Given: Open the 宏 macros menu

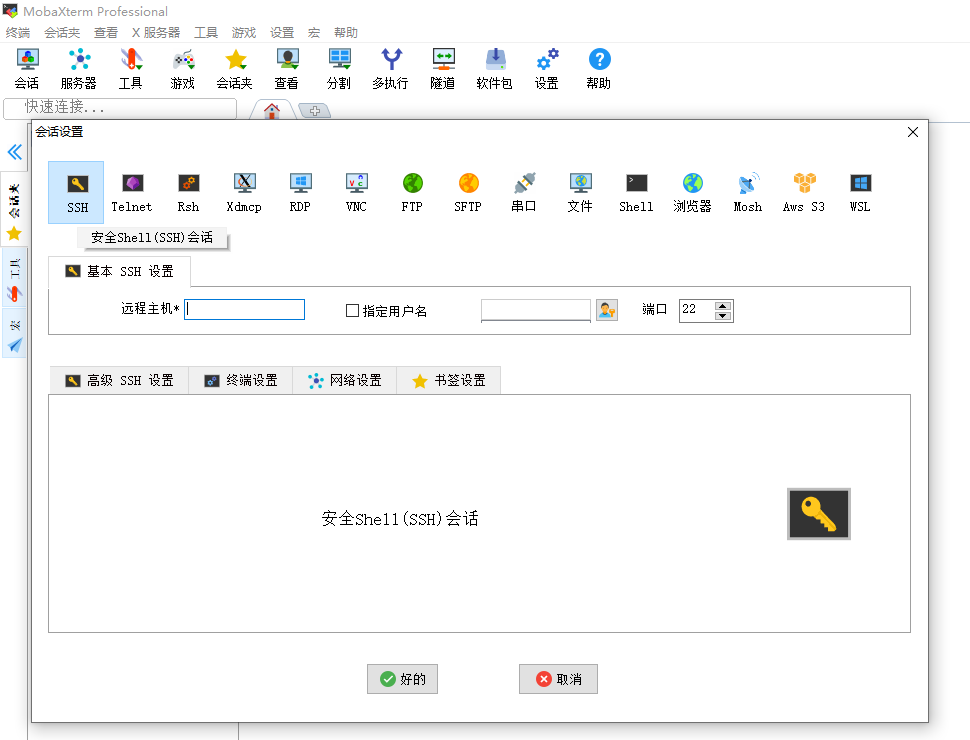Looking at the screenshot, I should pyautogui.click(x=314, y=33).
